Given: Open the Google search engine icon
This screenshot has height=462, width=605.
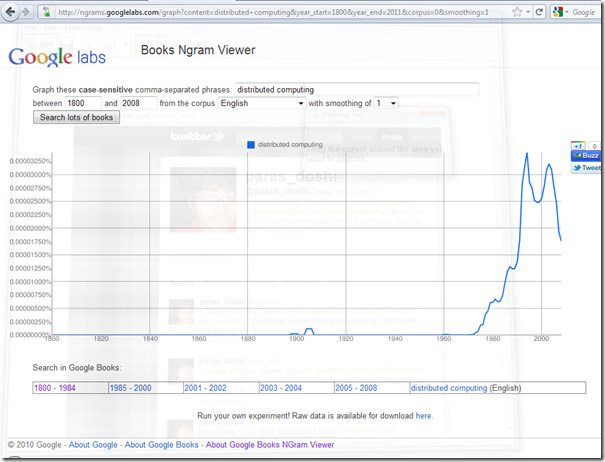Looking at the screenshot, I should tap(557, 12).
